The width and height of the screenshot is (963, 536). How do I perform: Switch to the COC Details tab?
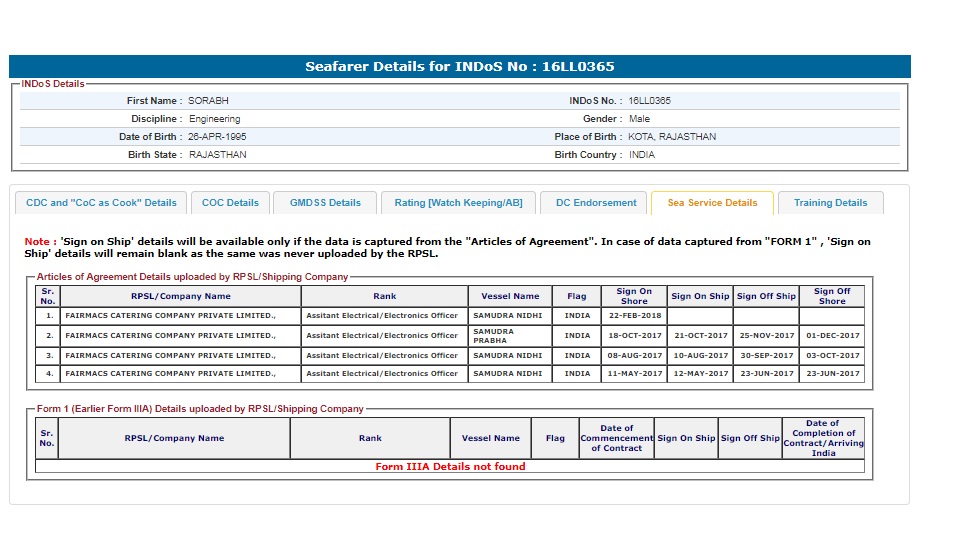[x=230, y=203]
